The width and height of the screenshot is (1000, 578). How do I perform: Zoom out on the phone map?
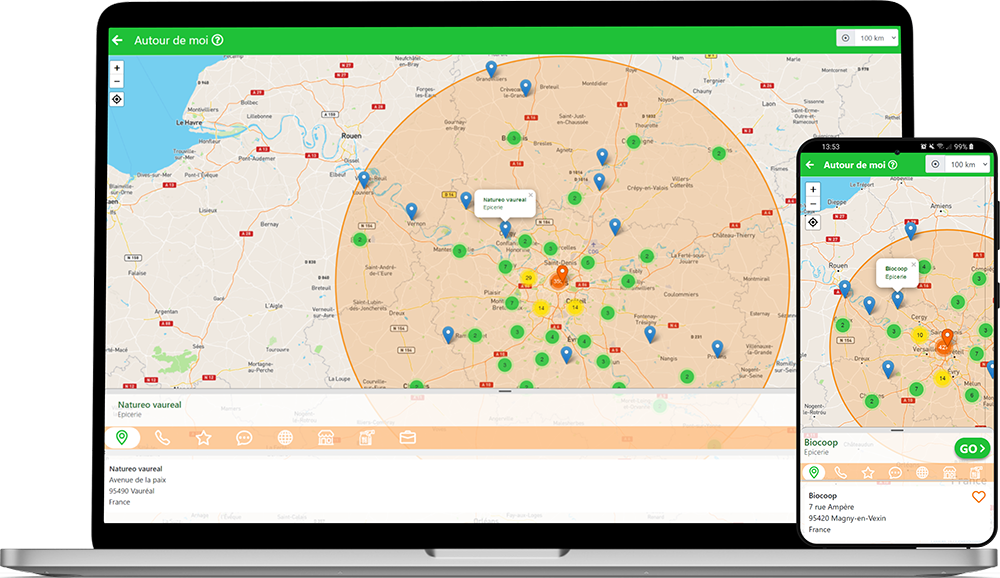[x=812, y=204]
